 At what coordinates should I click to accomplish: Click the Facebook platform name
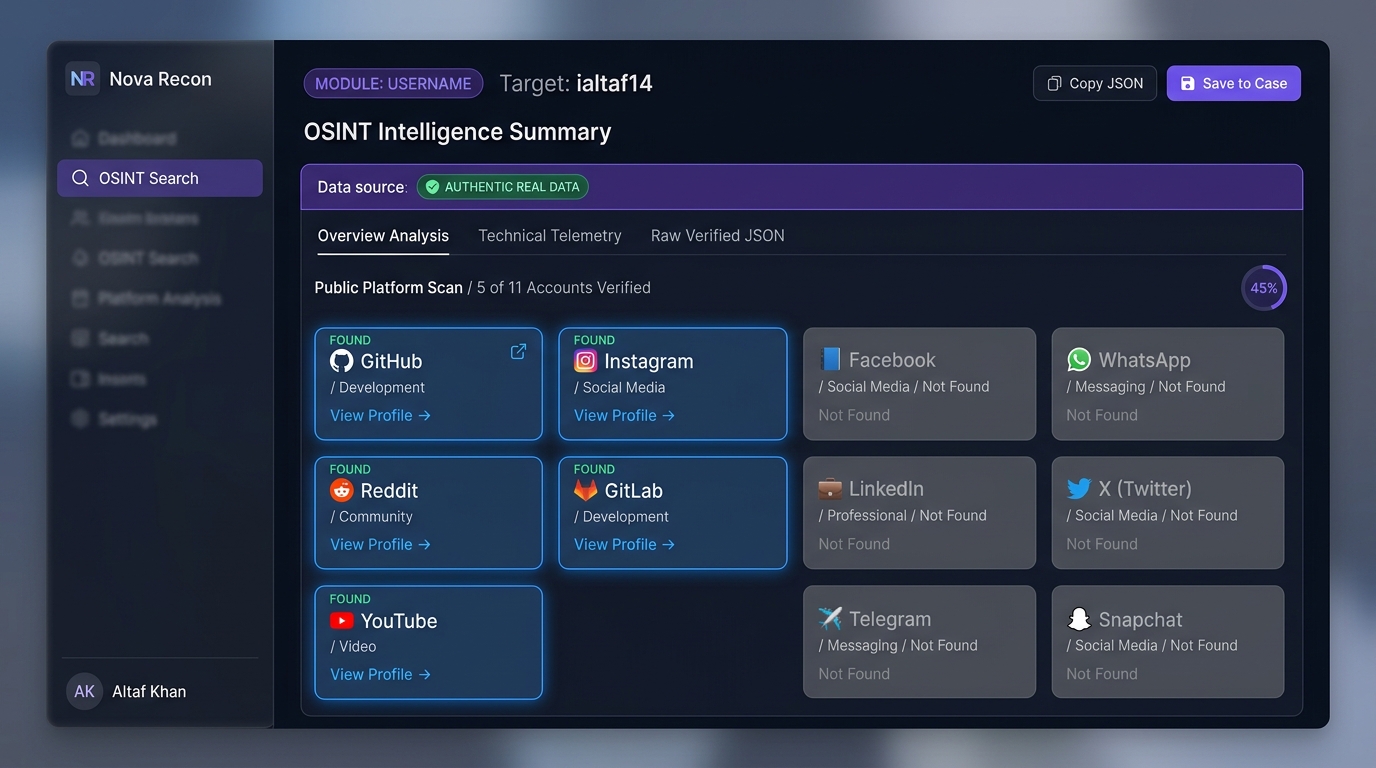click(x=892, y=360)
